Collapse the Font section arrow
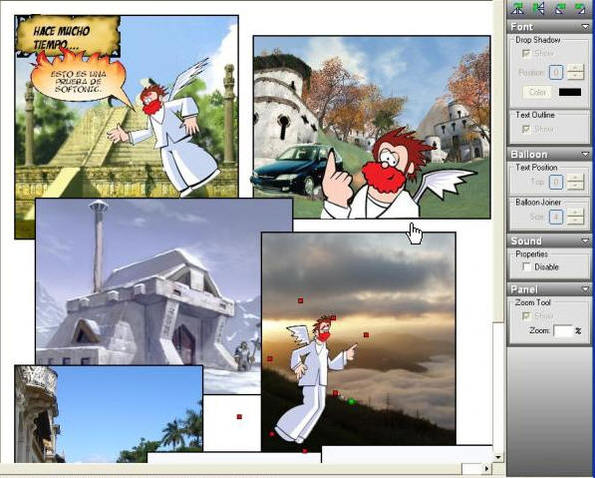Viewport: 595px width, 478px height. click(x=585, y=27)
